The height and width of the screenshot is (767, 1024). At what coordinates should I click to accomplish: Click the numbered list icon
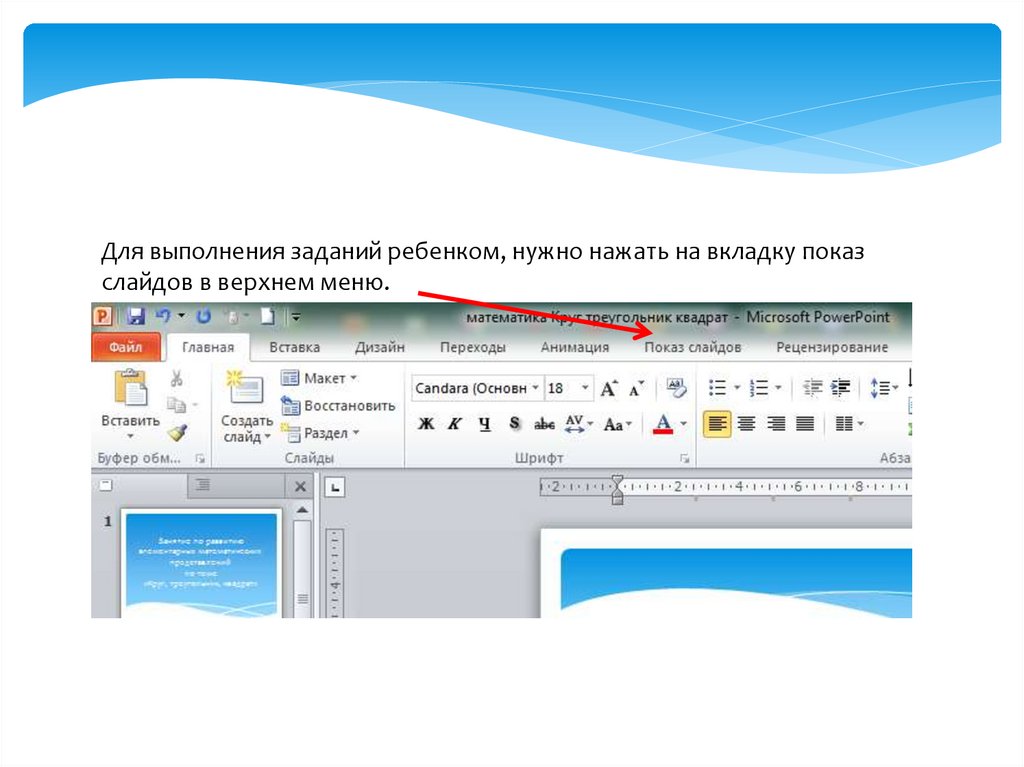pos(759,388)
